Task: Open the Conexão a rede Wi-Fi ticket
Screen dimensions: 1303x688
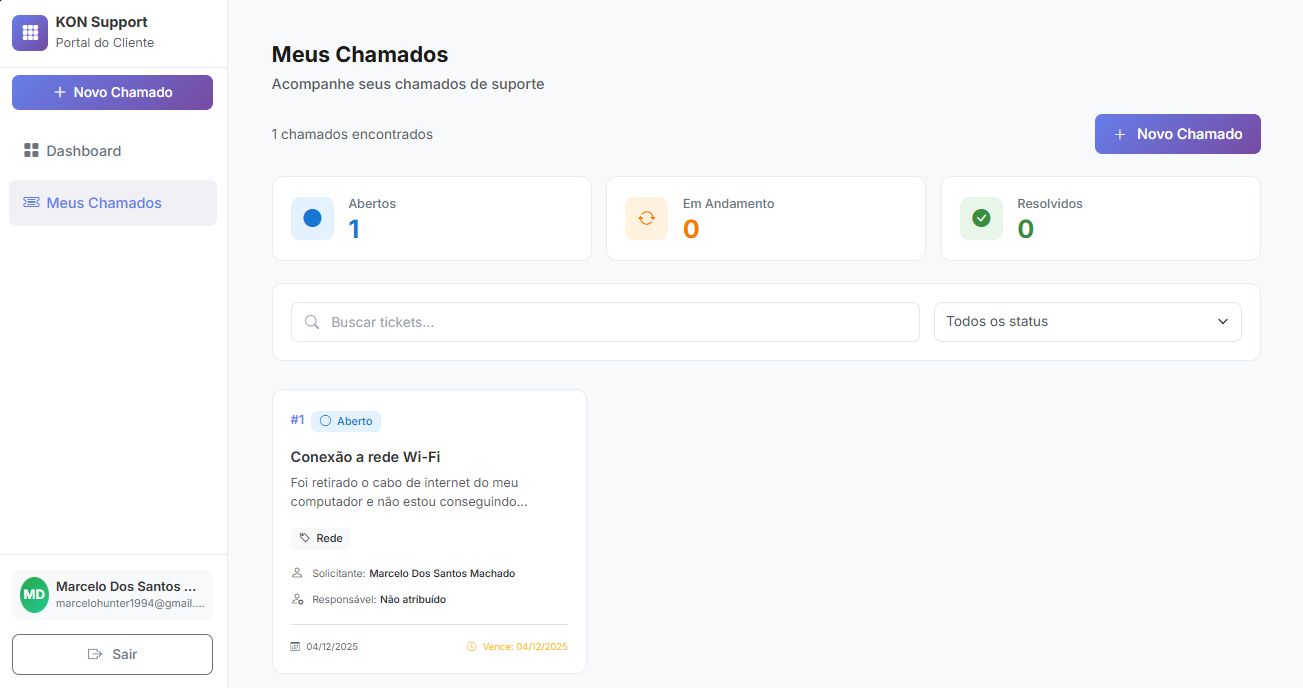Action: 365,457
